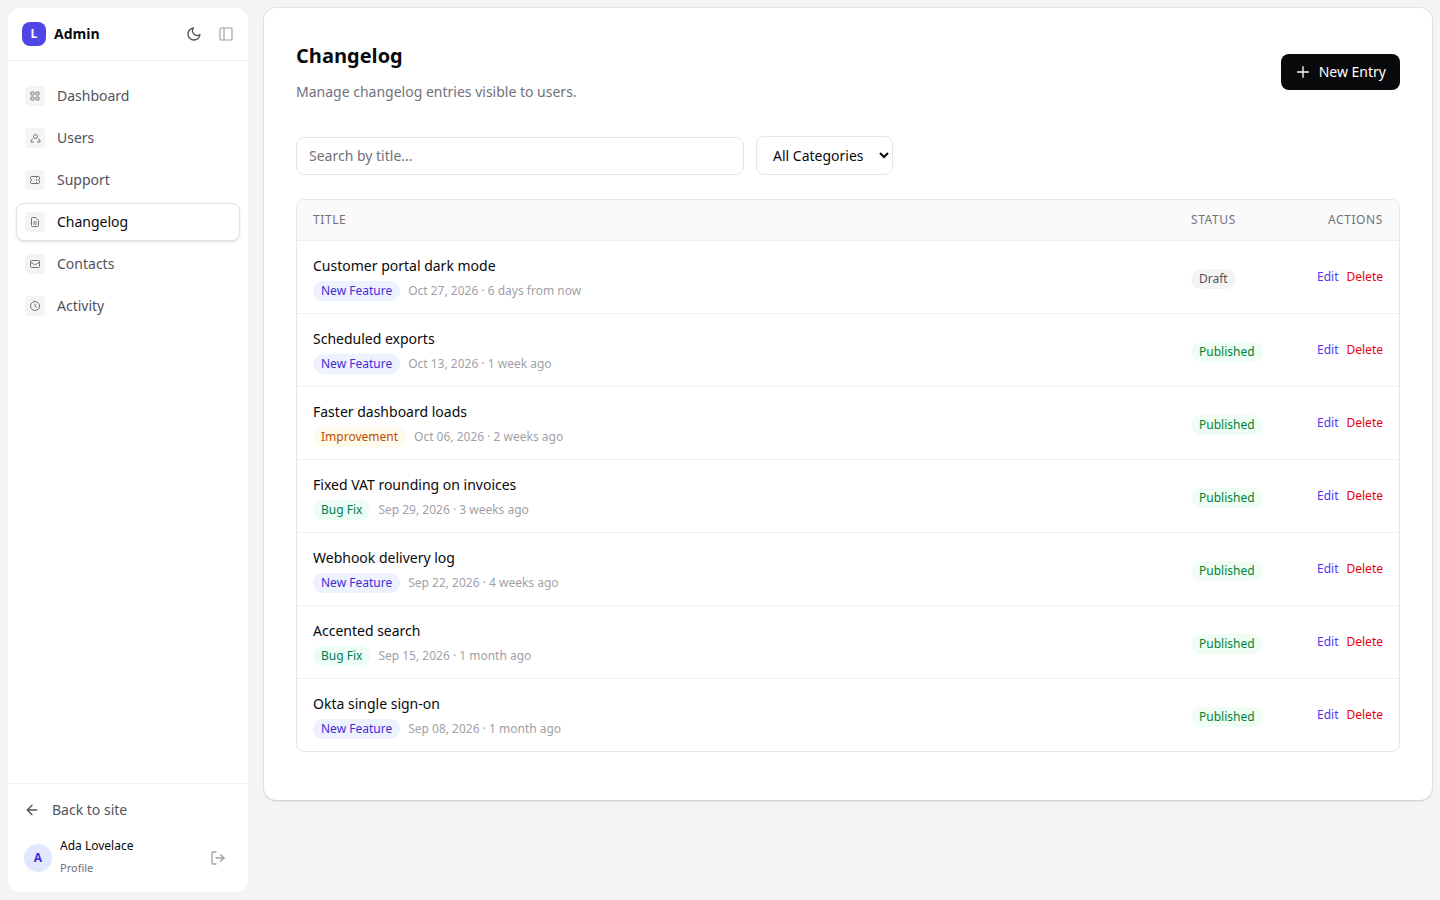Click New Feature tag on Okta single sign-on

[x=356, y=729]
